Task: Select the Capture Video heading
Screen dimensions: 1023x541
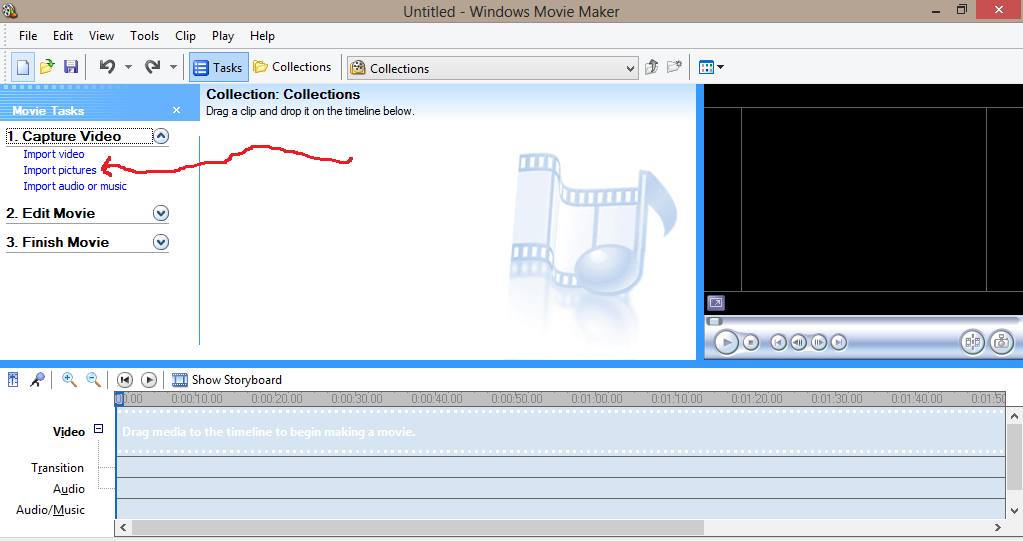Action: coord(64,136)
